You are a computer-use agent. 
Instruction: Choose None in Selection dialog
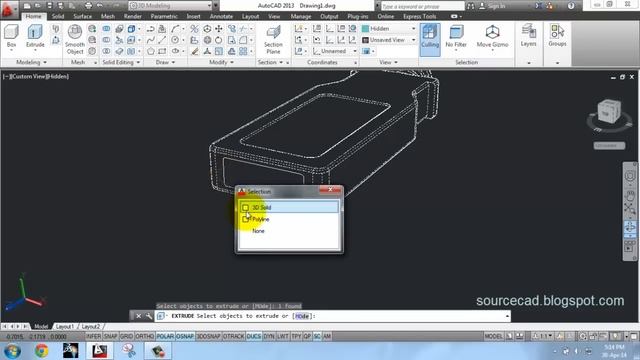coord(289,231)
